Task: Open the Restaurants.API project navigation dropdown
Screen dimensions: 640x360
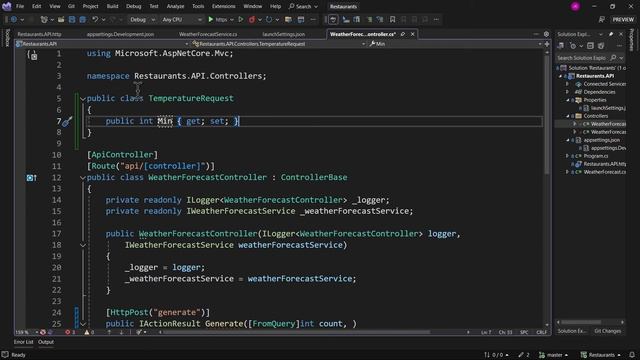Action: point(101,44)
